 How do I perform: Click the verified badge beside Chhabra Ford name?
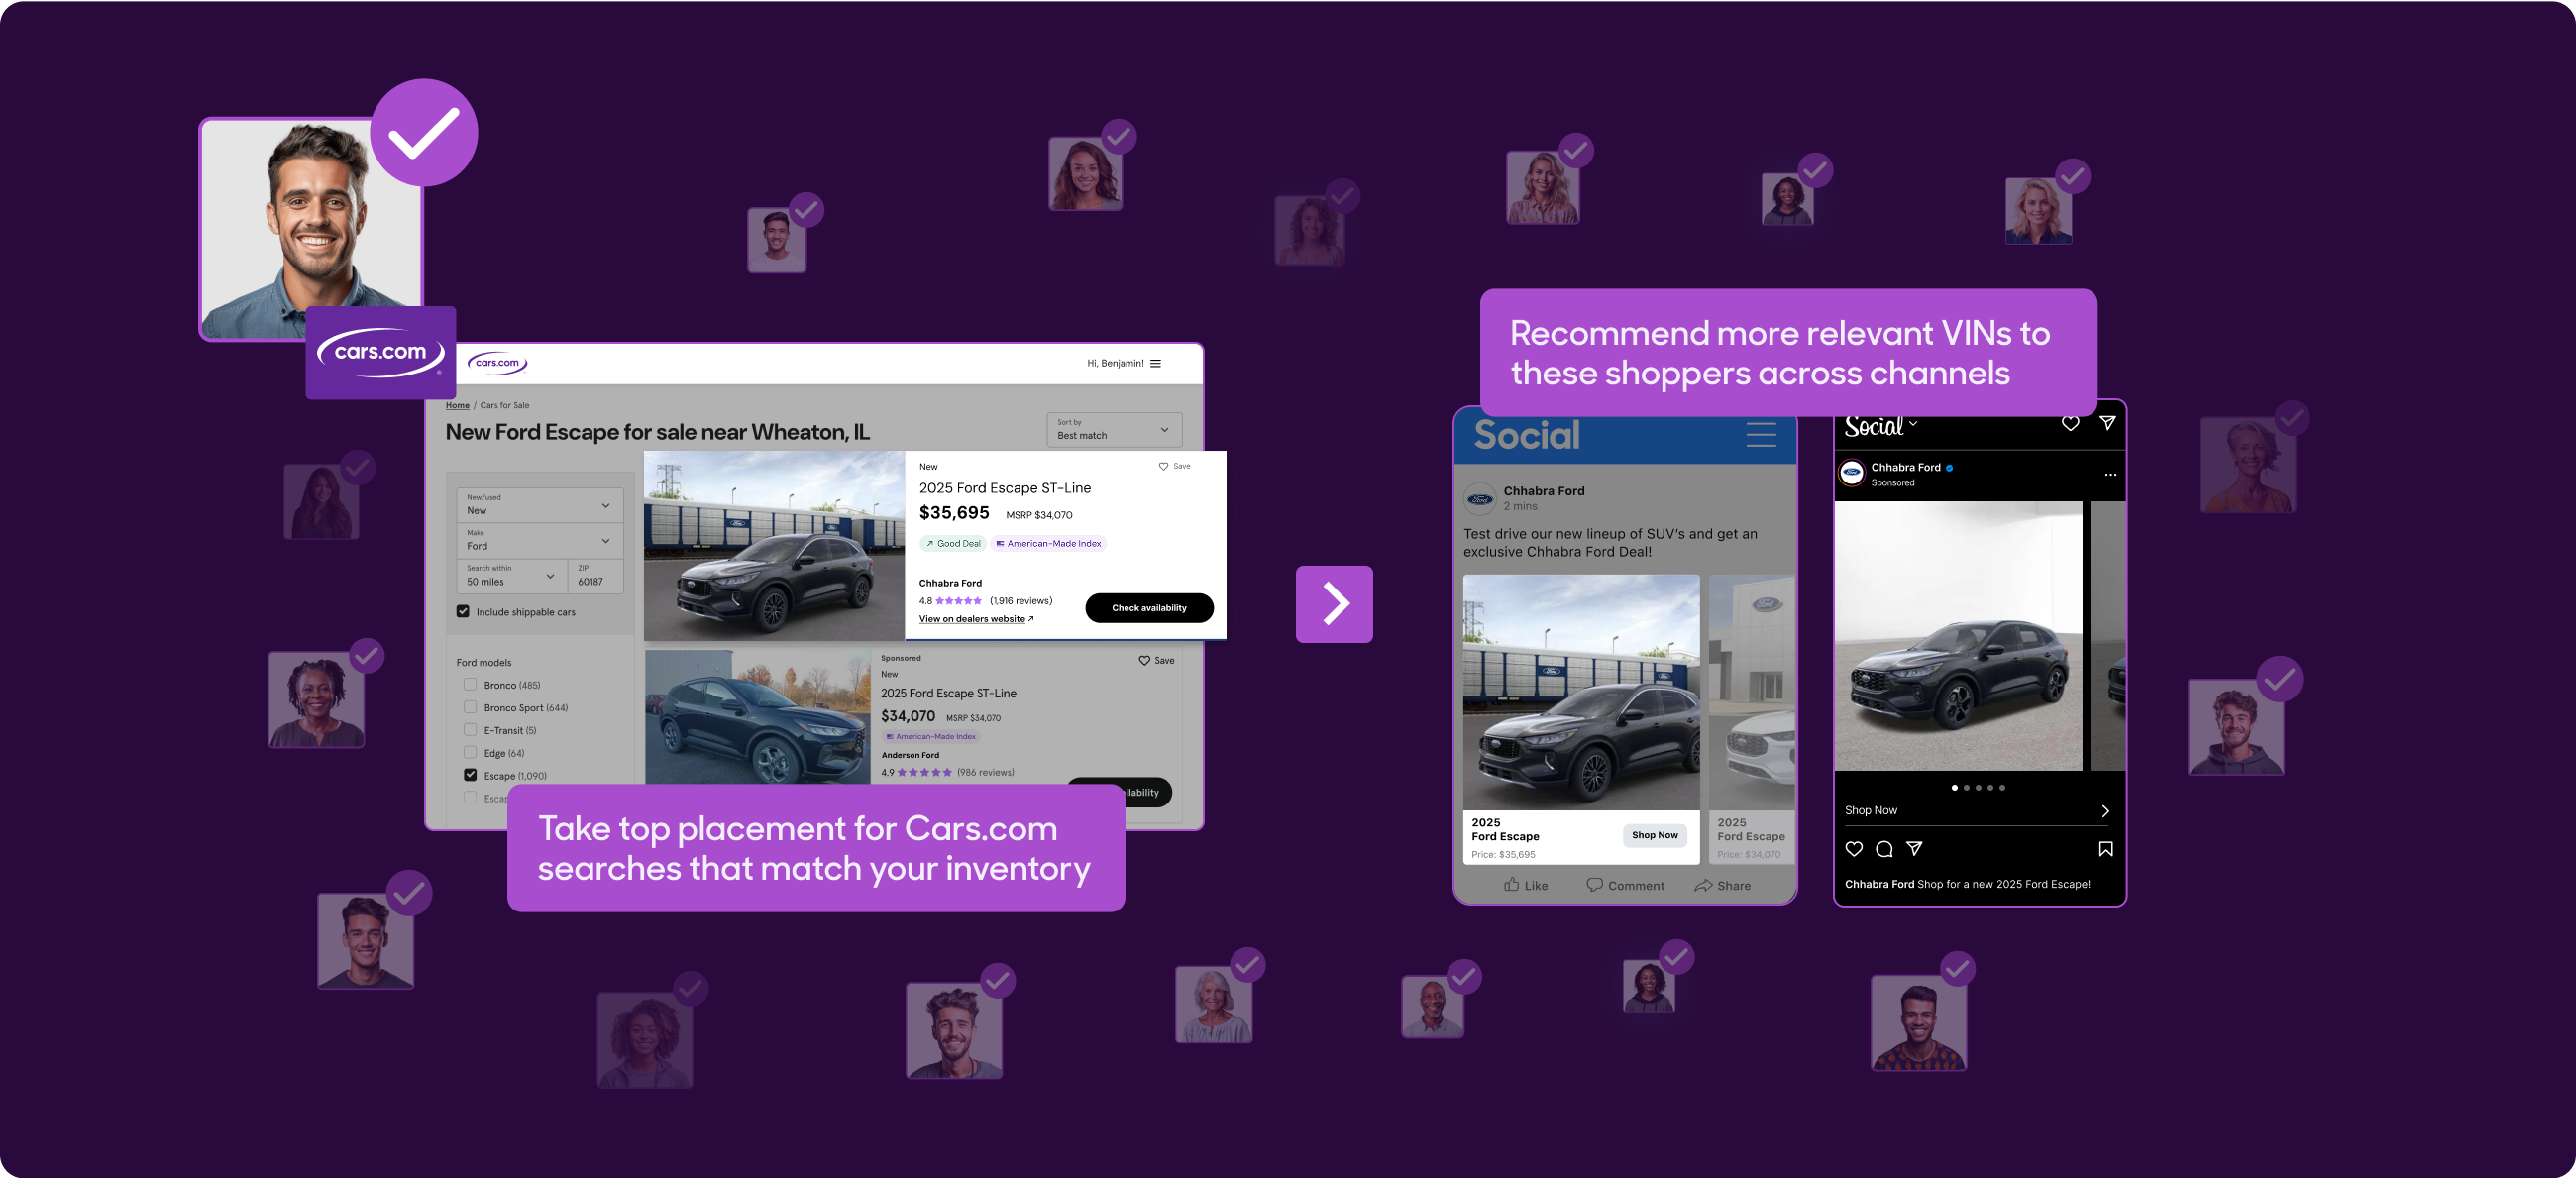click(1949, 467)
